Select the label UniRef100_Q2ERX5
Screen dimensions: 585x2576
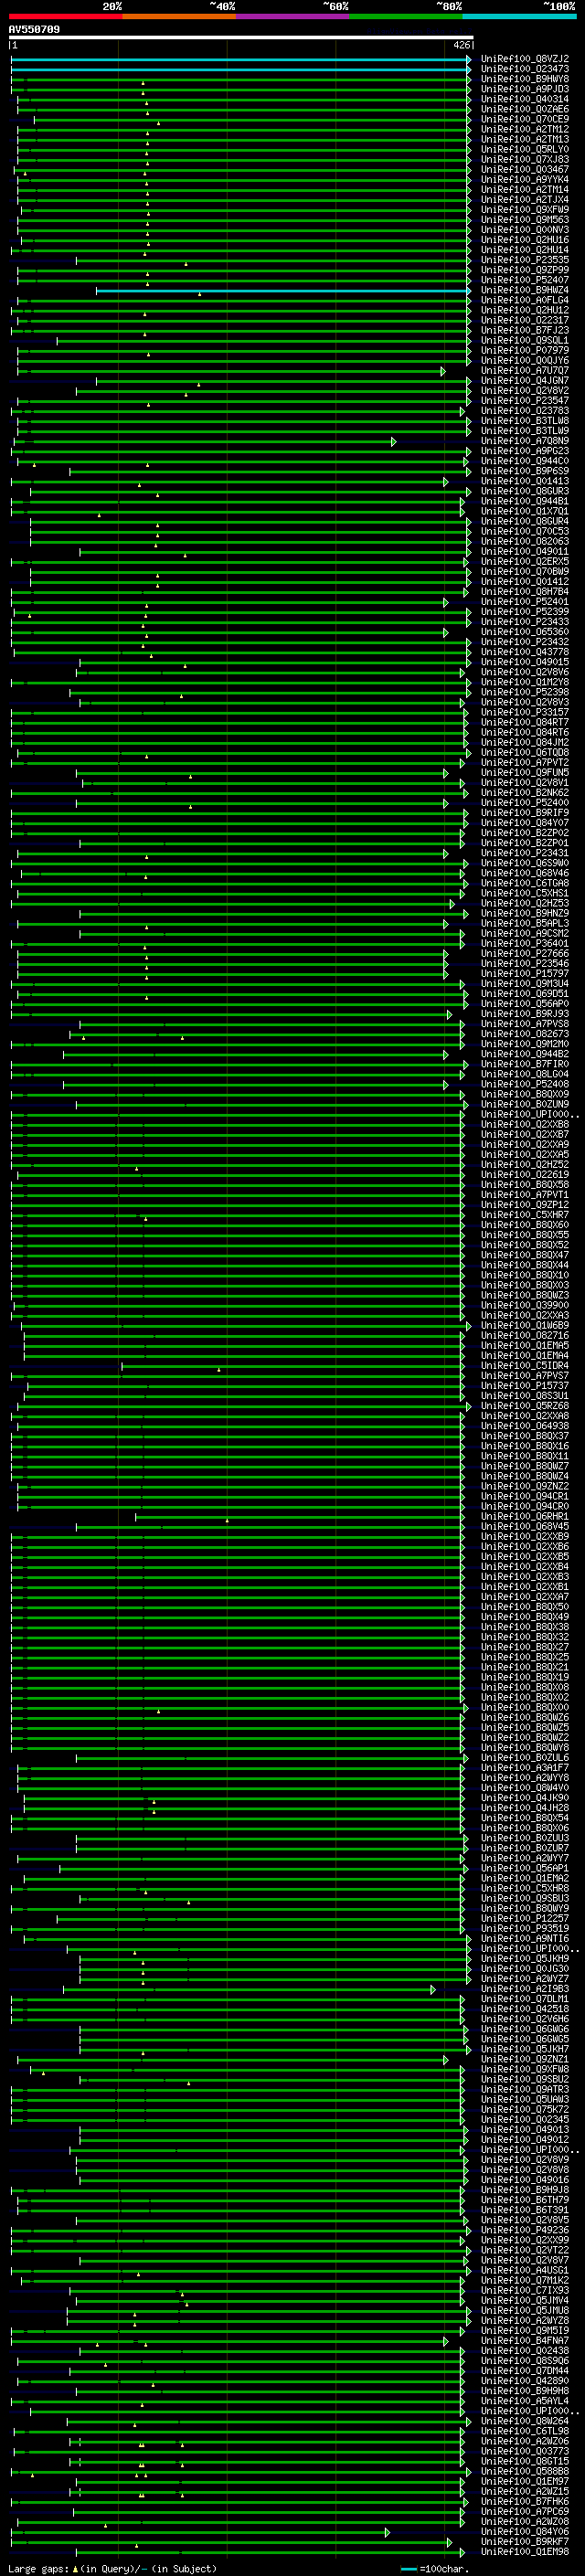pos(525,562)
